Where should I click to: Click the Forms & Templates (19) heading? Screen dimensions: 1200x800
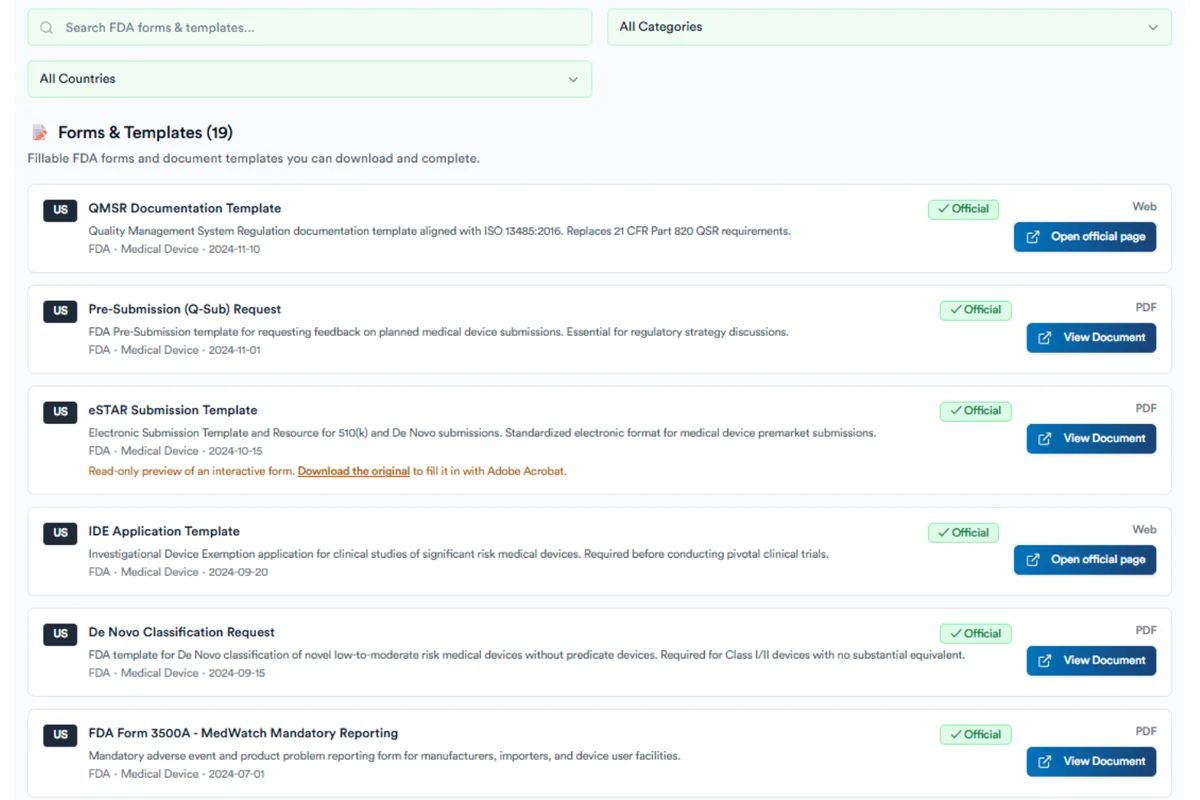[x=145, y=133]
